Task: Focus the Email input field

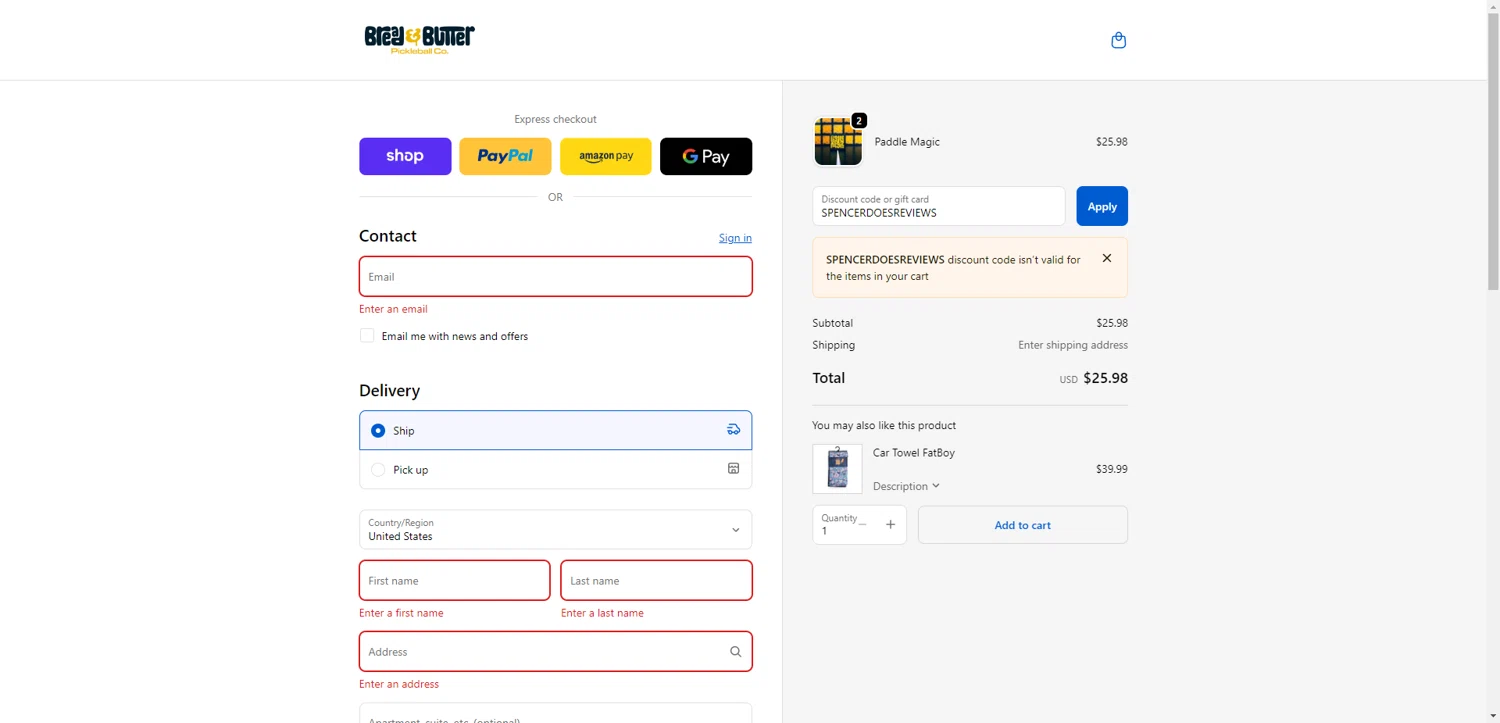Action: 555,276
